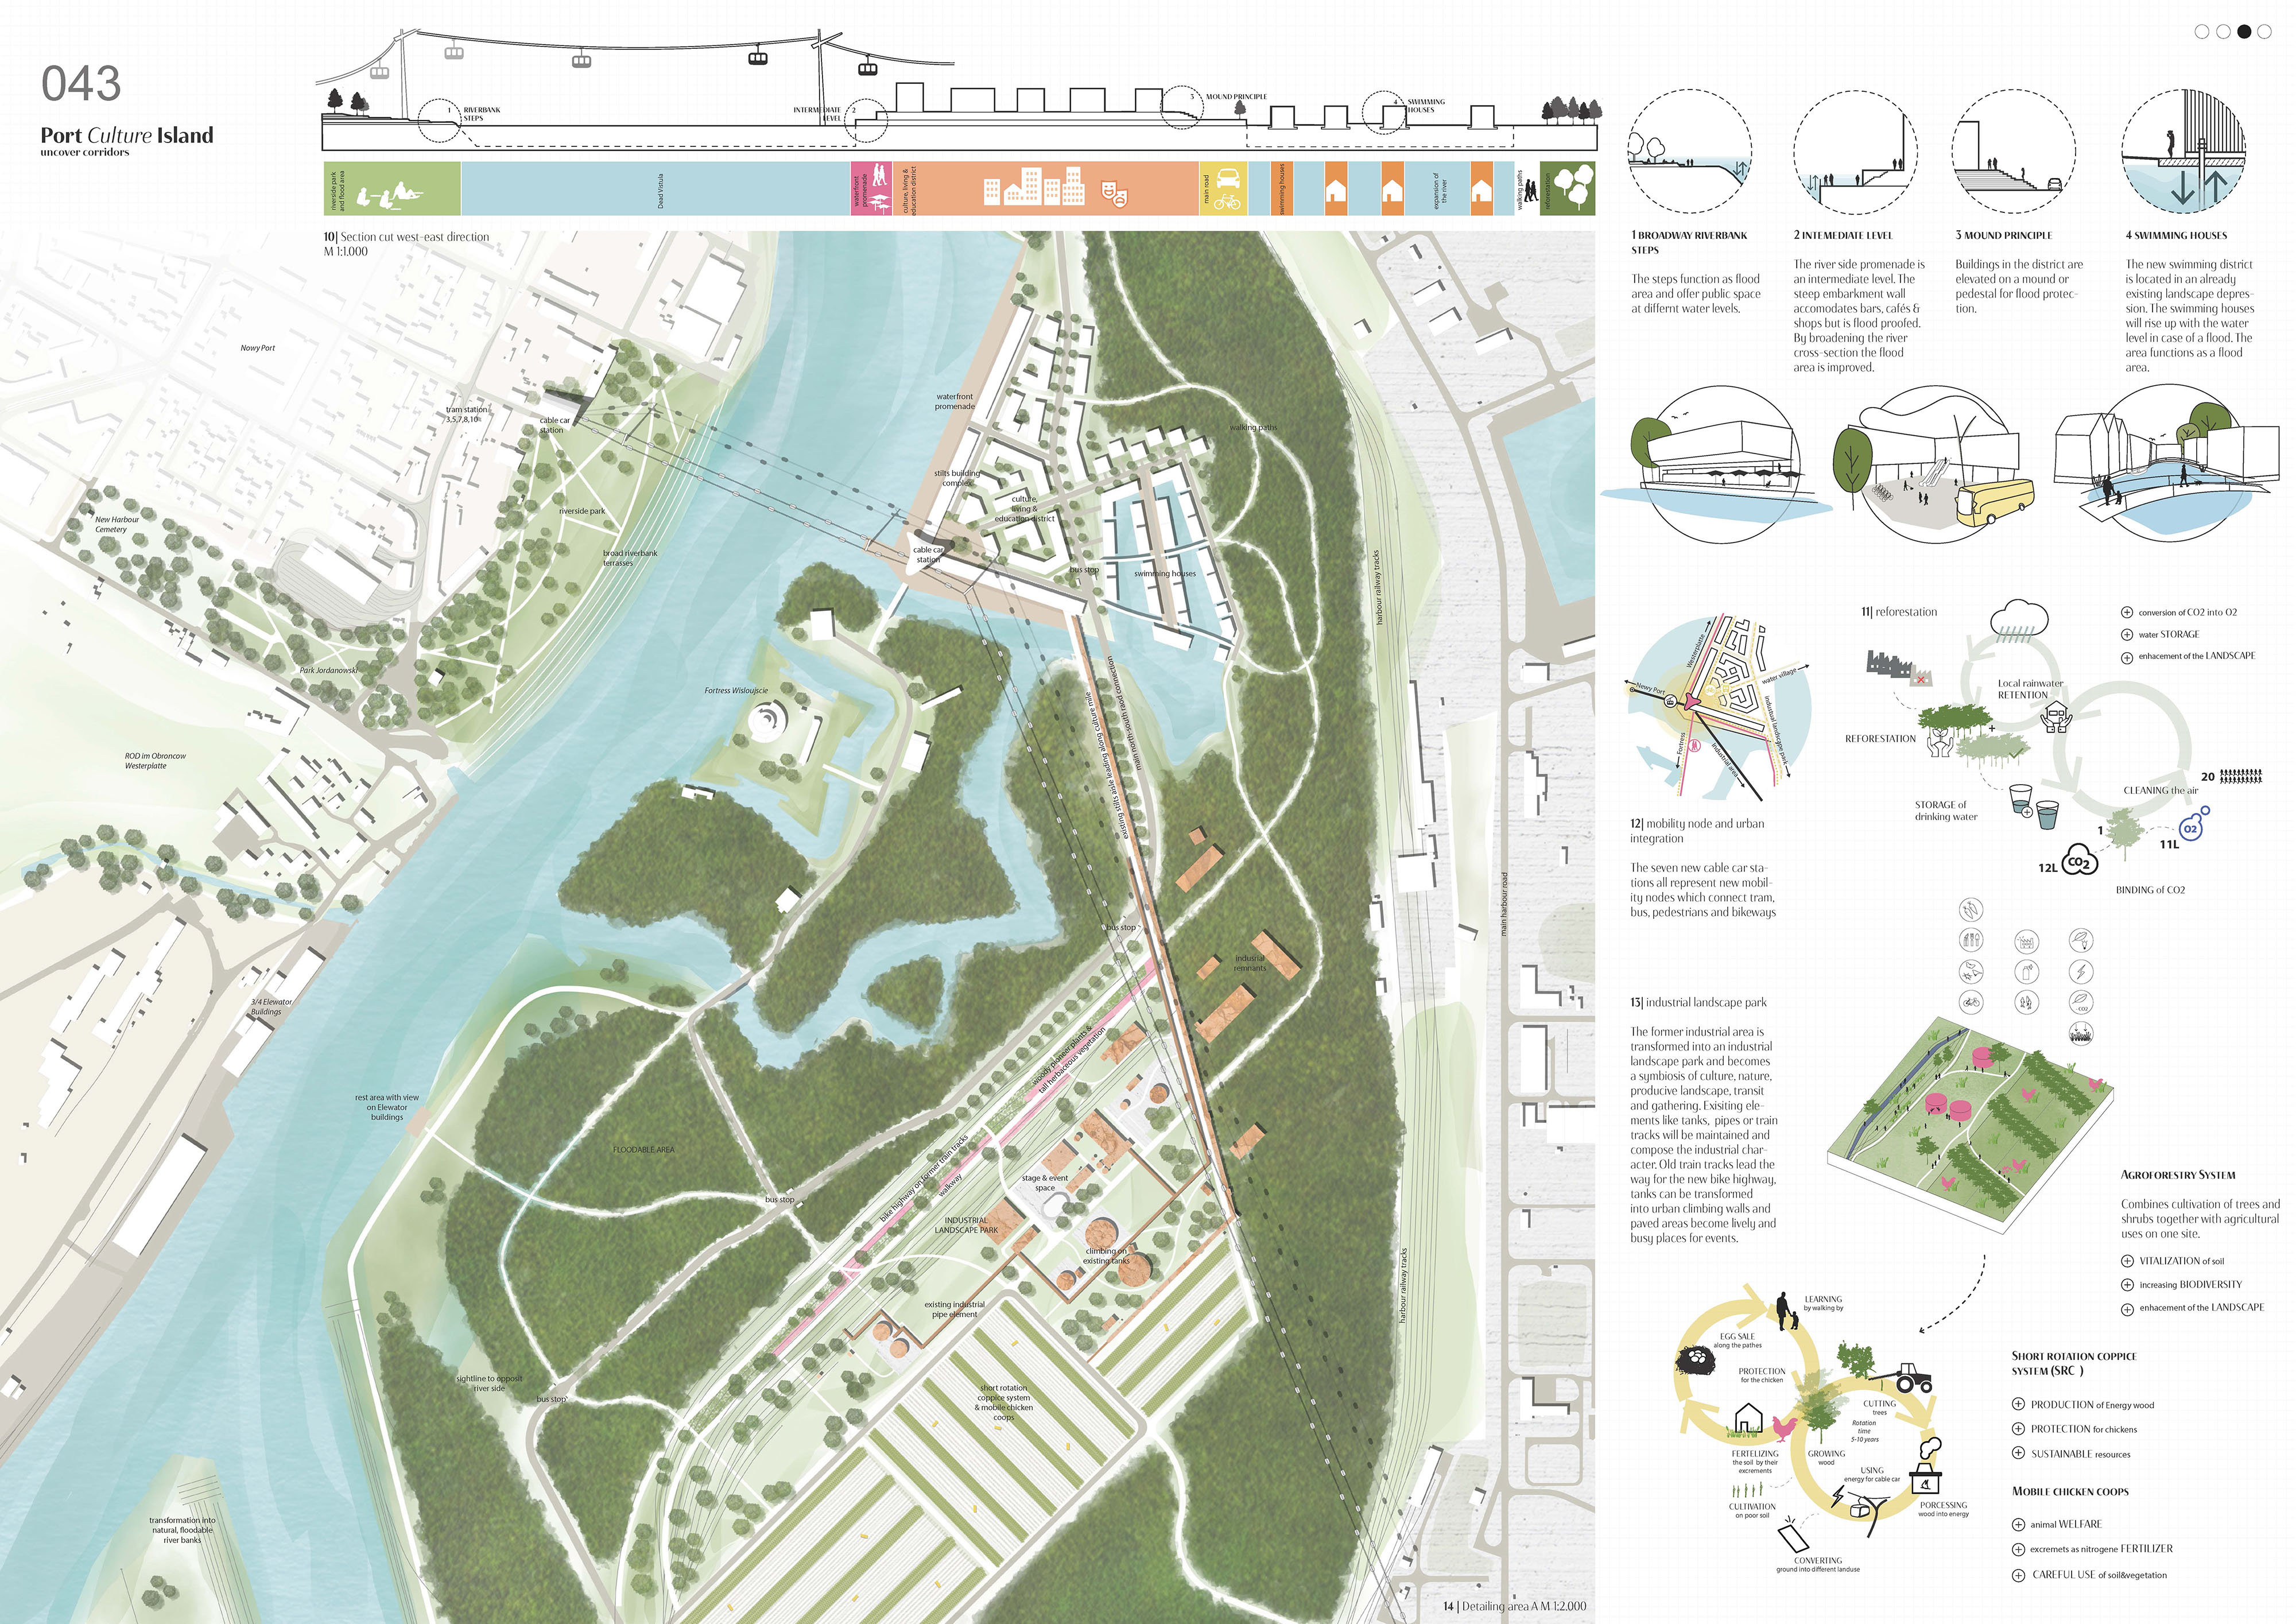The width and height of the screenshot is (2296, 1624).
Task: Click the "INDUSTRIAL LANDSCAPE PARK" map label
Action: coord(966,1225)
